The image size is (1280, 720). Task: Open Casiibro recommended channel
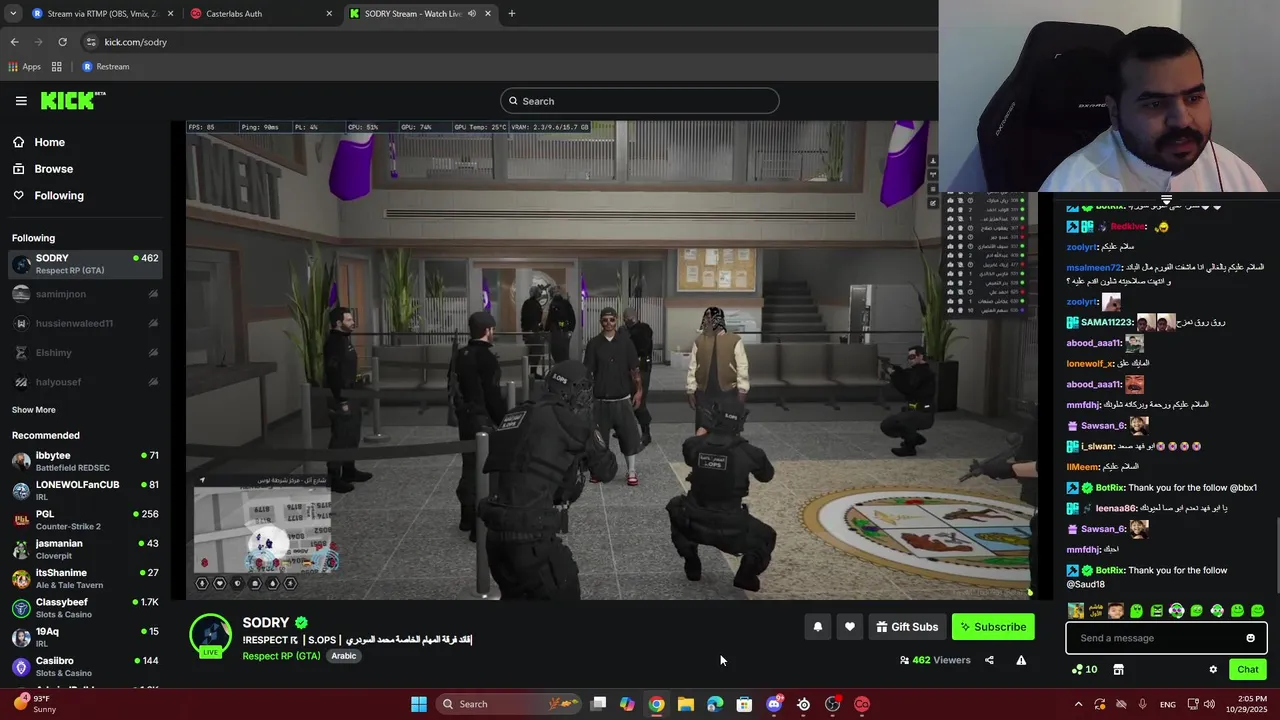coord(85,666)
